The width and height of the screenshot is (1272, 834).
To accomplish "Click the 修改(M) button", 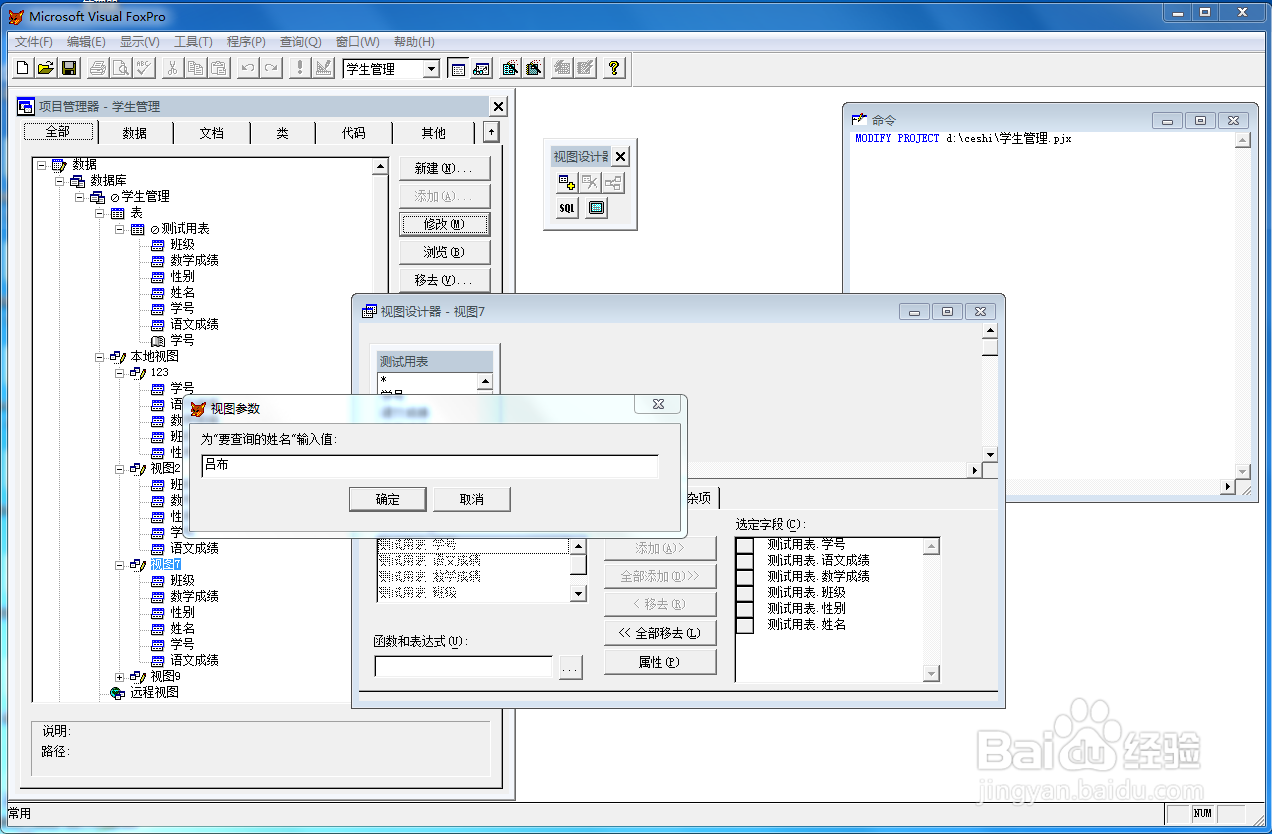I will [444, 223].
